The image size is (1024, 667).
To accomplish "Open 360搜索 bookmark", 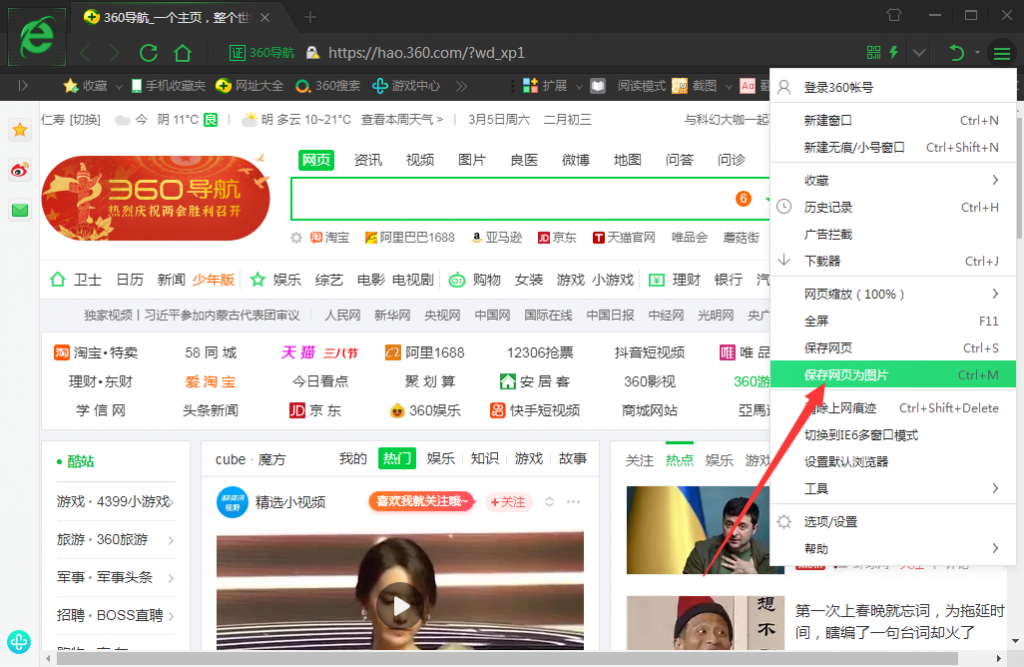I will pos(327,86).
